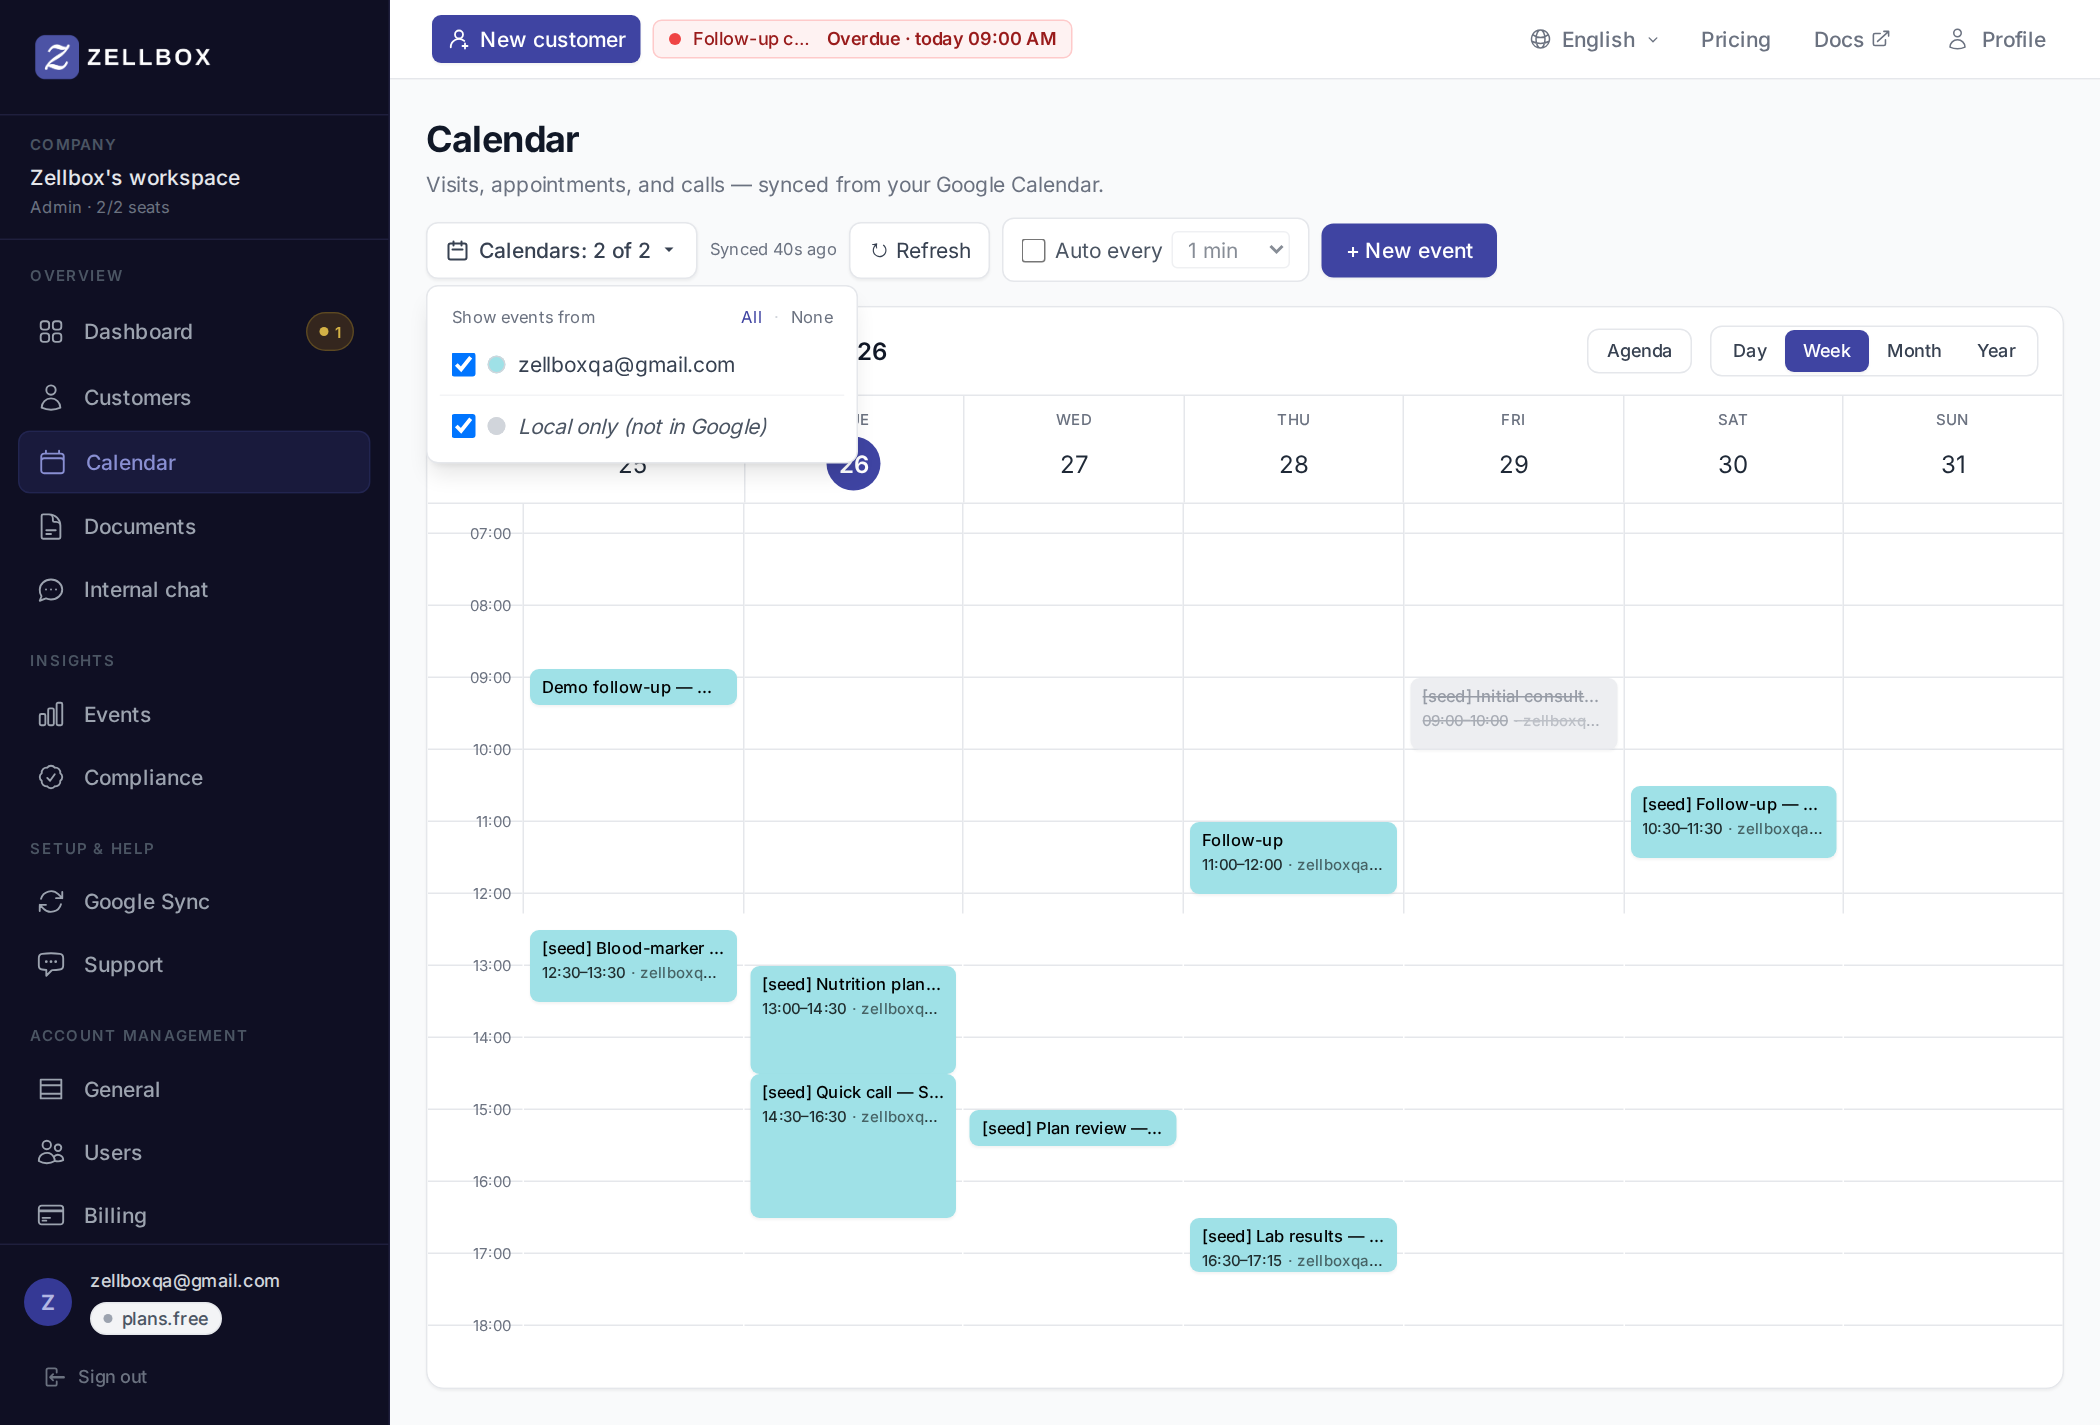Viewport: 2100px width, 1425px height.
Task: Click the Z user avatar
Action: tap(48, 1302)
